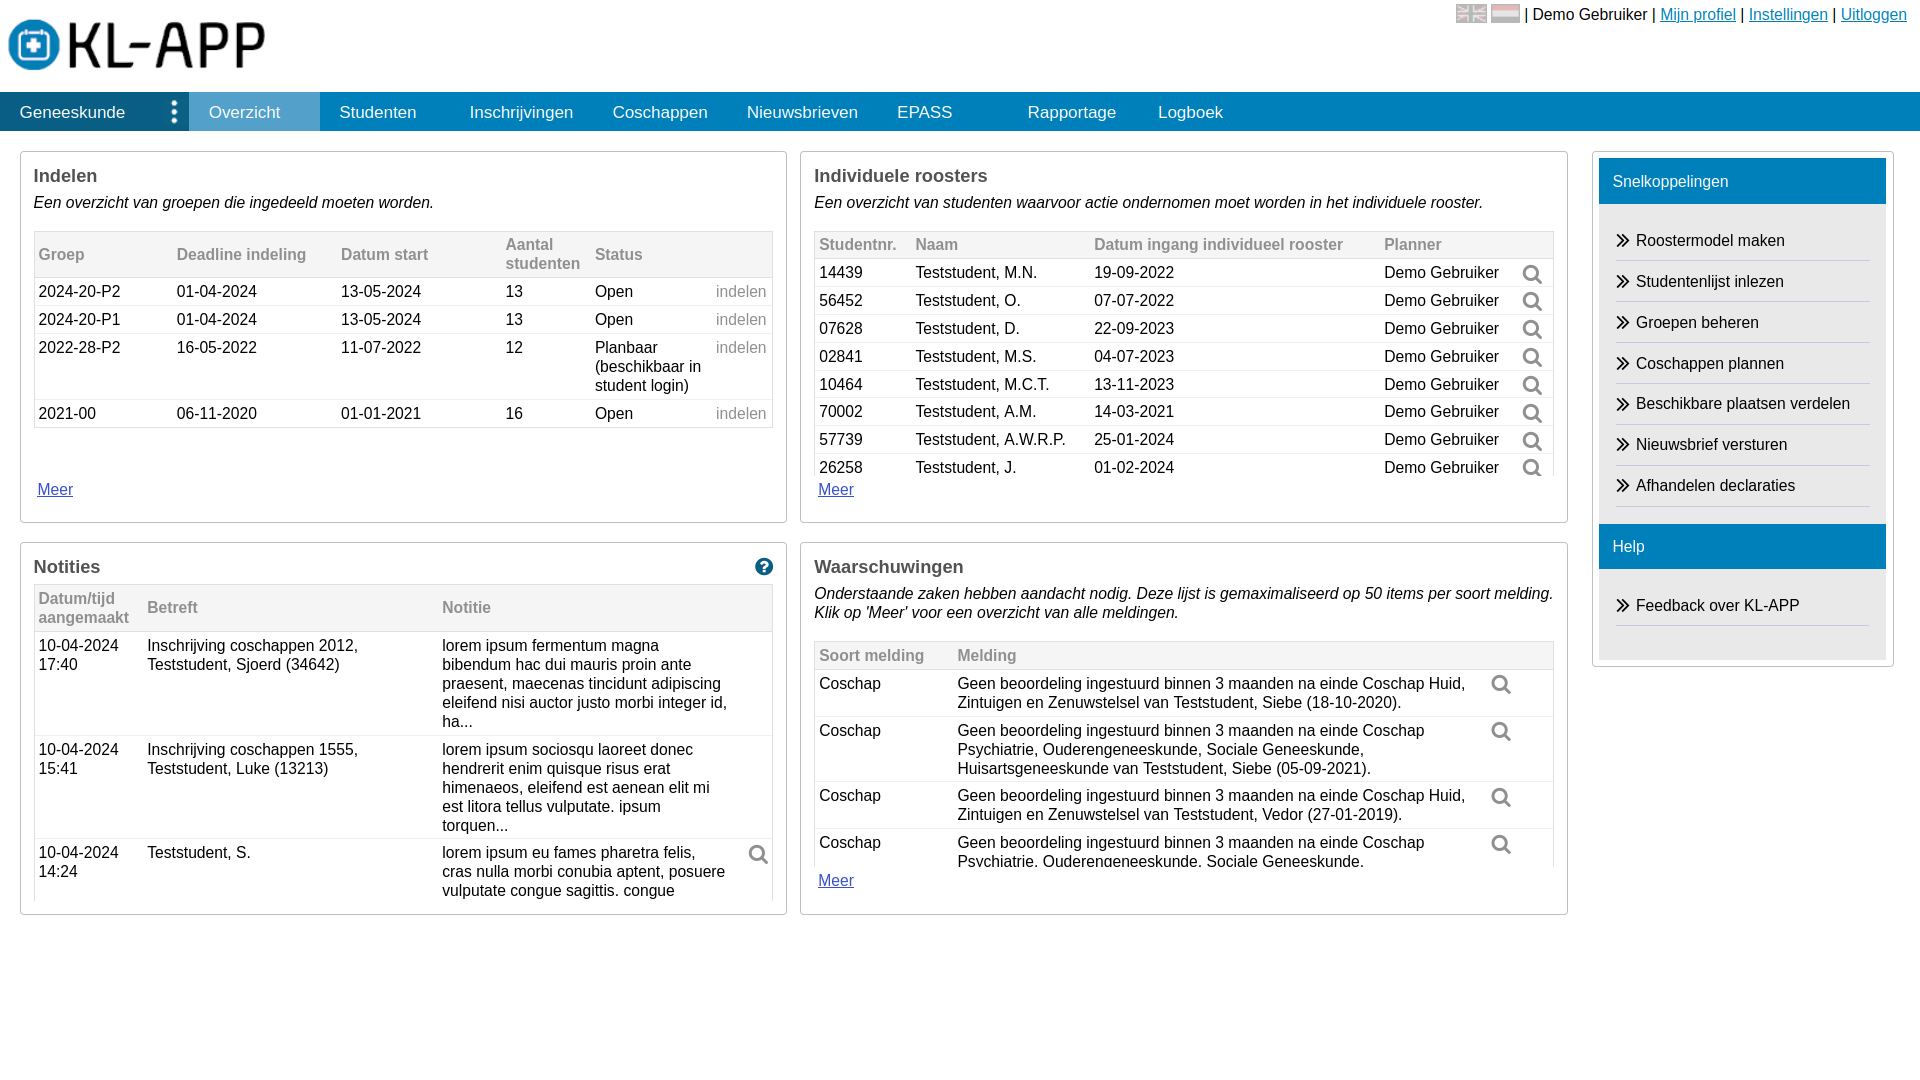Open the Rapportage menu

click(1072, 112)
